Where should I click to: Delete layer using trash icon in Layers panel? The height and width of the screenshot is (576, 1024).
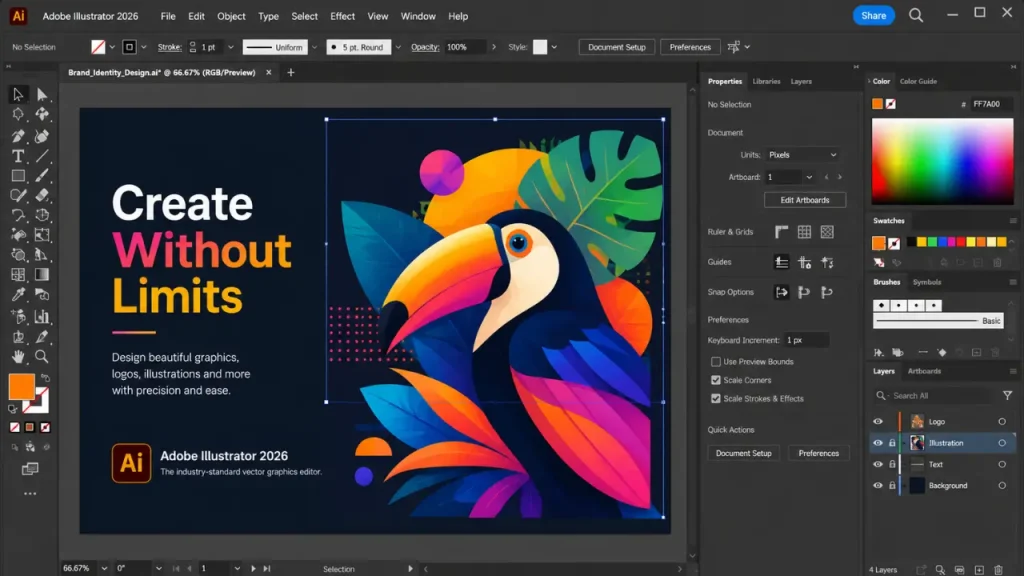click(998, 569)
